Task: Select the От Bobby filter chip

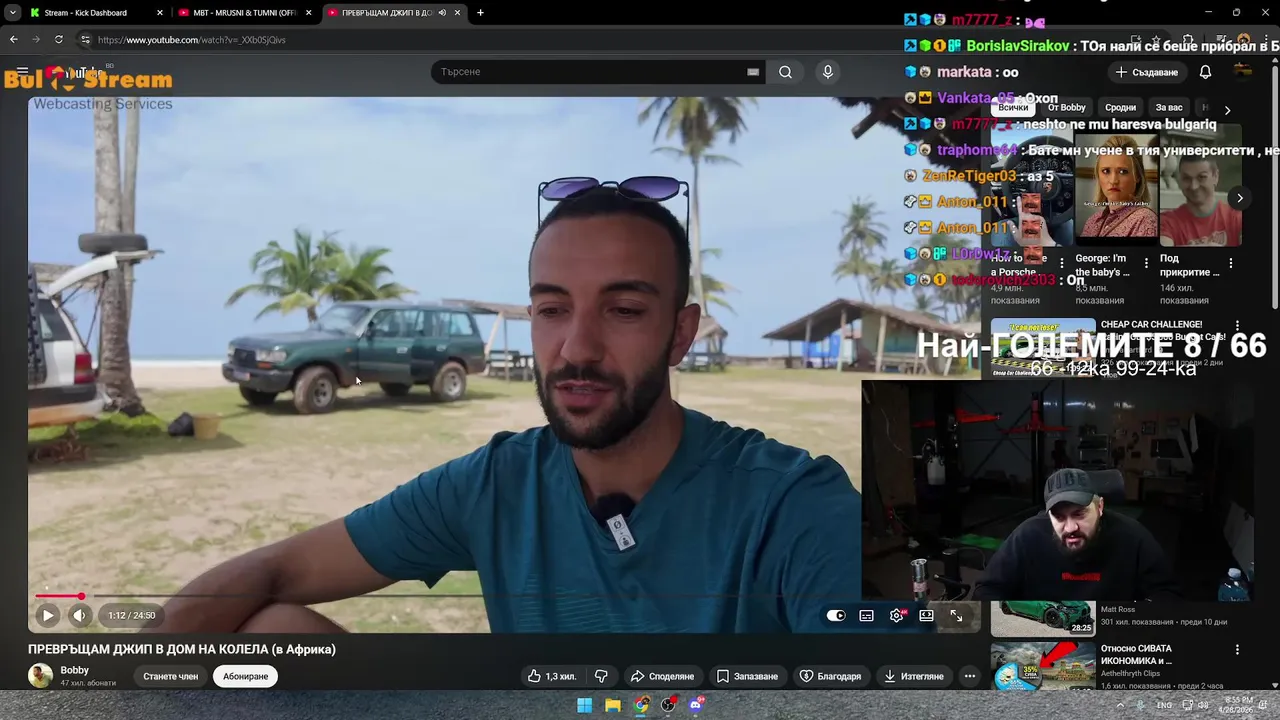Action: [x=1066, y=108]
